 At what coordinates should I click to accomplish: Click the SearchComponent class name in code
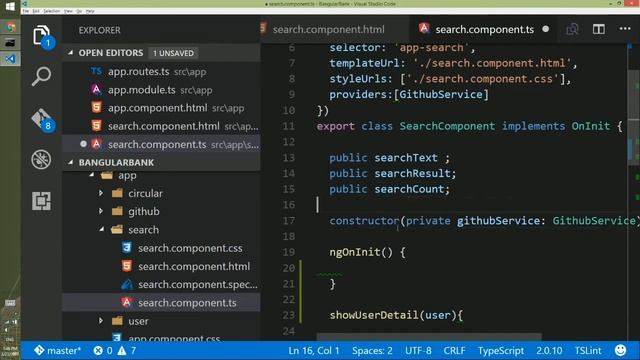pyautogui.click(x=447, y=126)
